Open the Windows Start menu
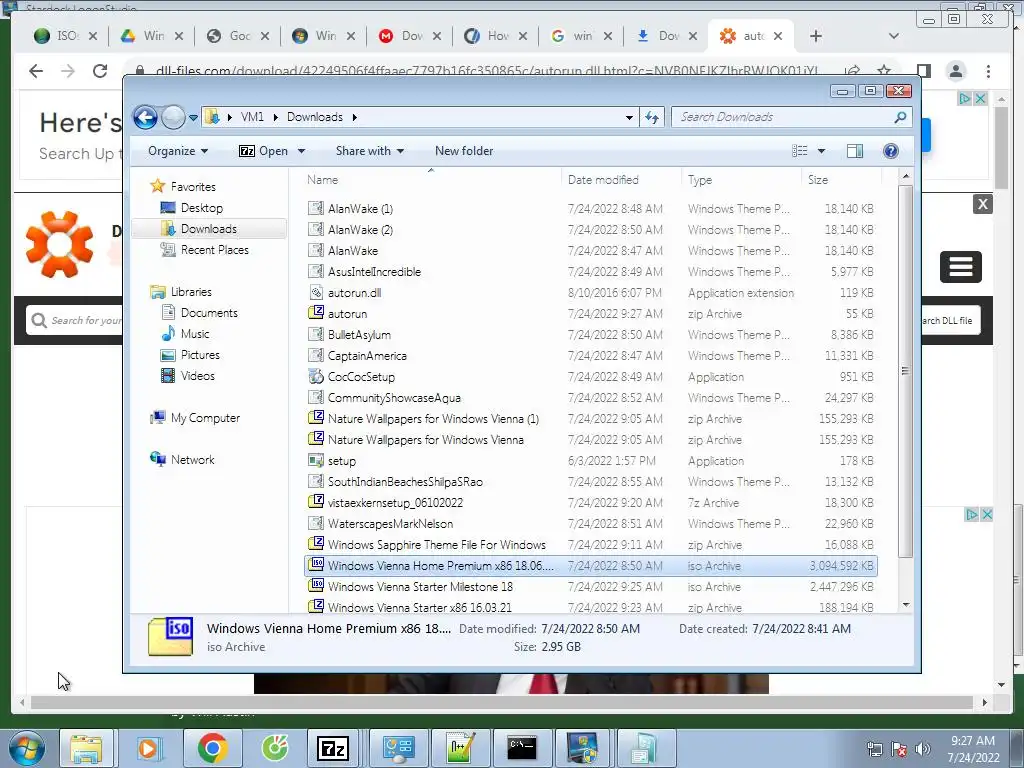The height and width of the screenshot is (768, 1024). (25, 748)
